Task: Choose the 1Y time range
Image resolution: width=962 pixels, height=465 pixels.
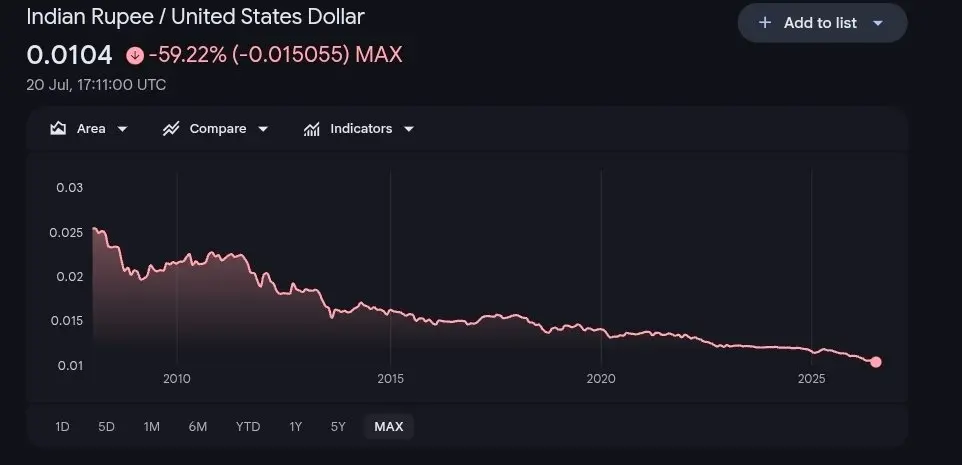Action: pyautogui.click(x=296, y=426)
